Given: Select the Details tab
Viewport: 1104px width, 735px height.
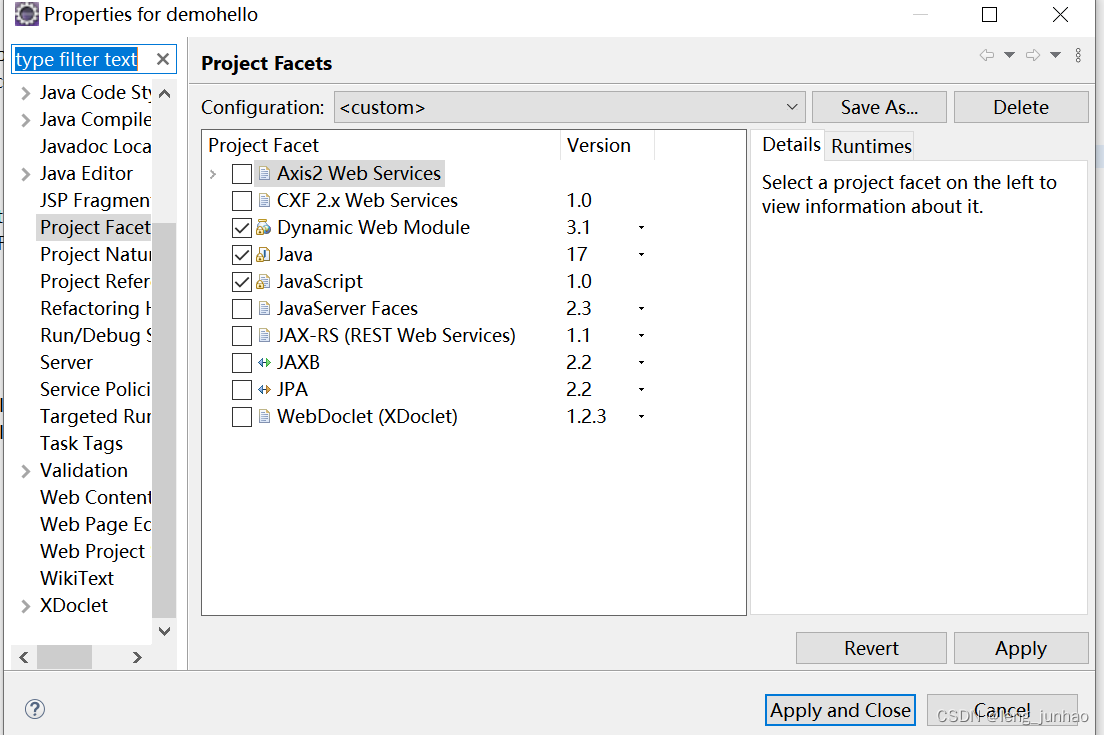Looking at the screenshot, I should pyautogui.click(x=791, y=145).
